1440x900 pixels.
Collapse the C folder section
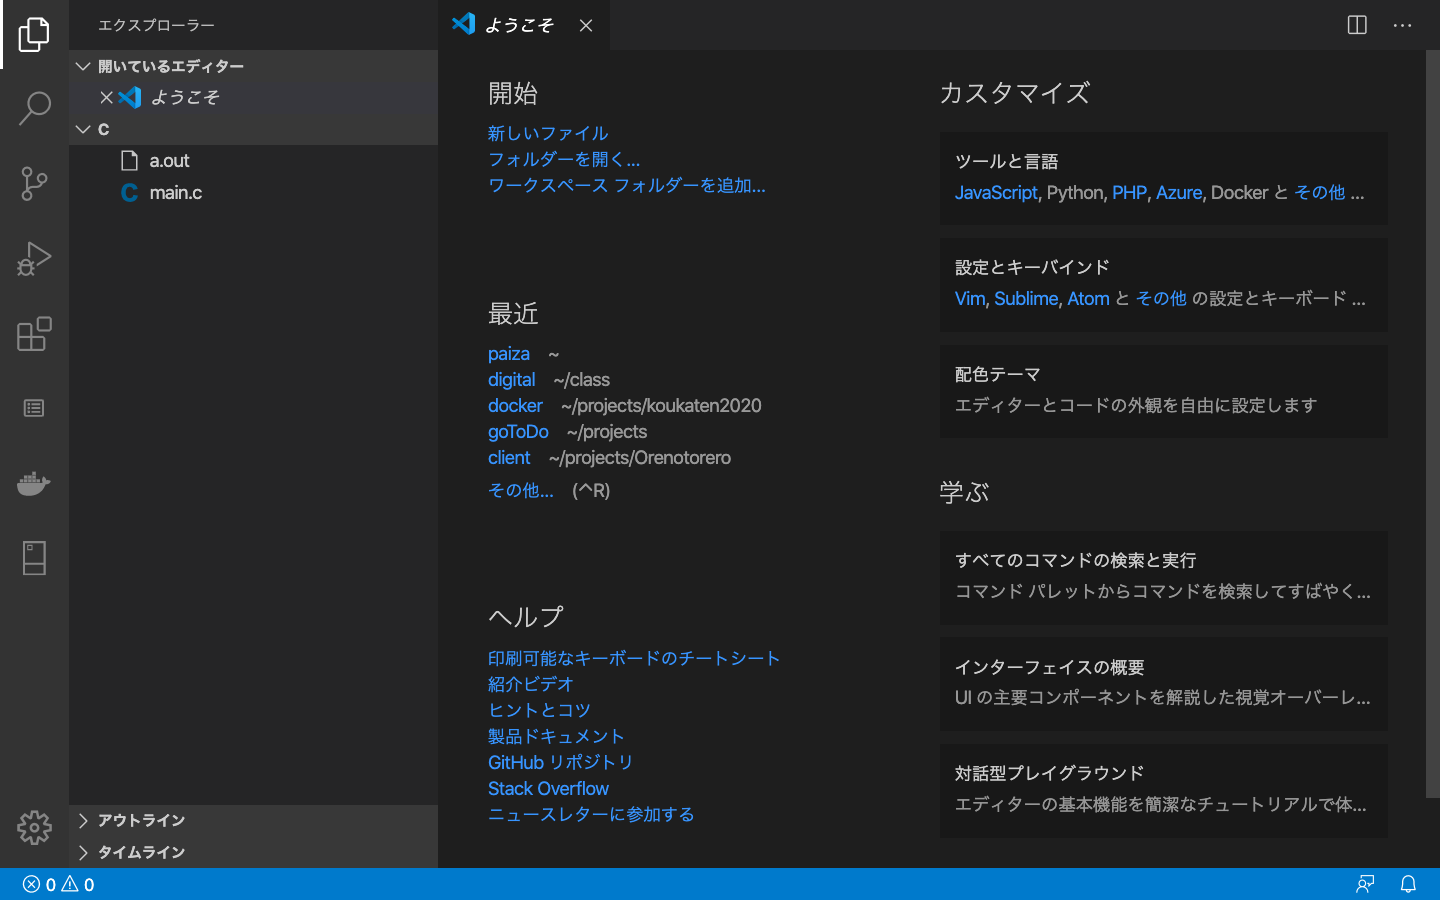[253, 129]
